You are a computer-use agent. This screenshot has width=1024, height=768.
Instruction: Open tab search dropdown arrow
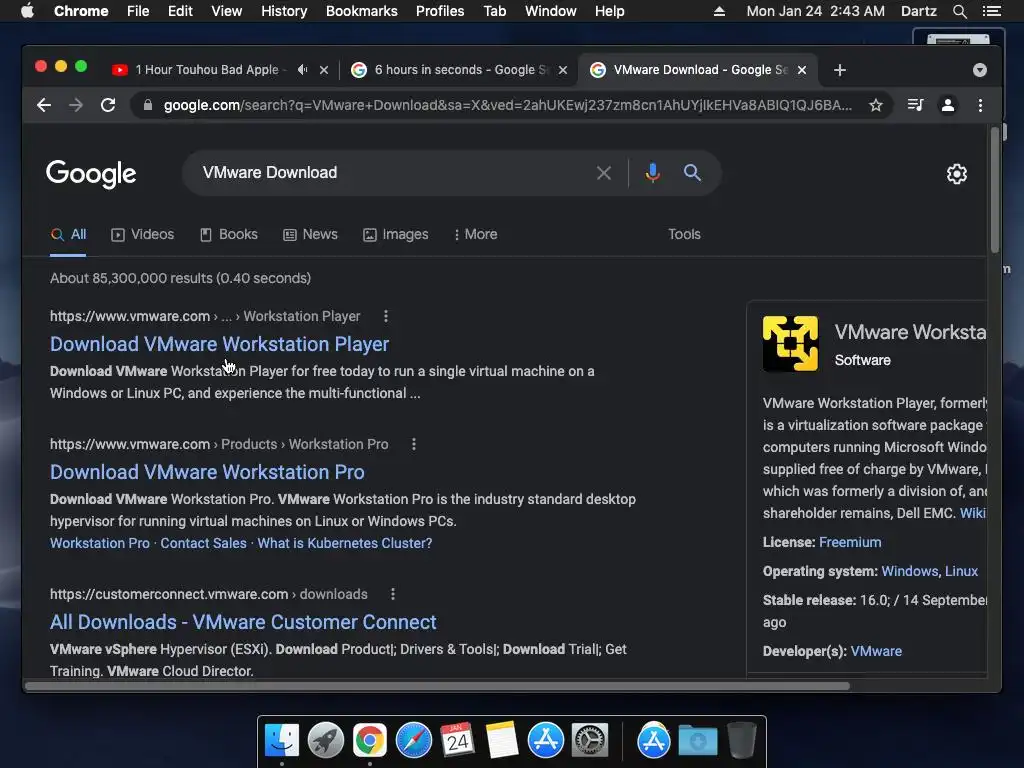click(980, 70)
